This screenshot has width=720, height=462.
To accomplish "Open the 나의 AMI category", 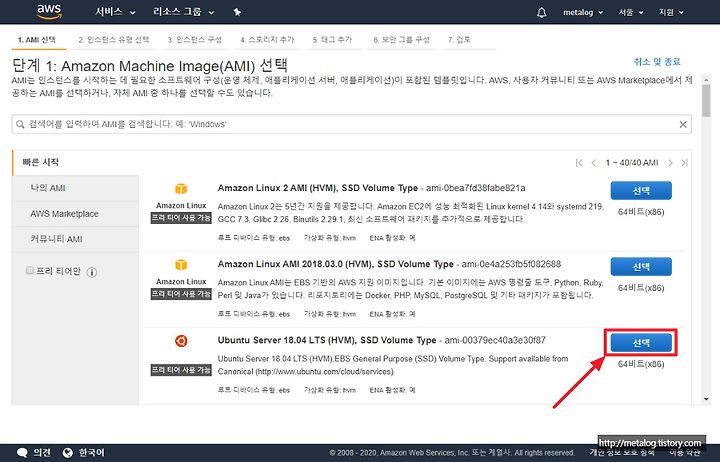I will [75, 188].
